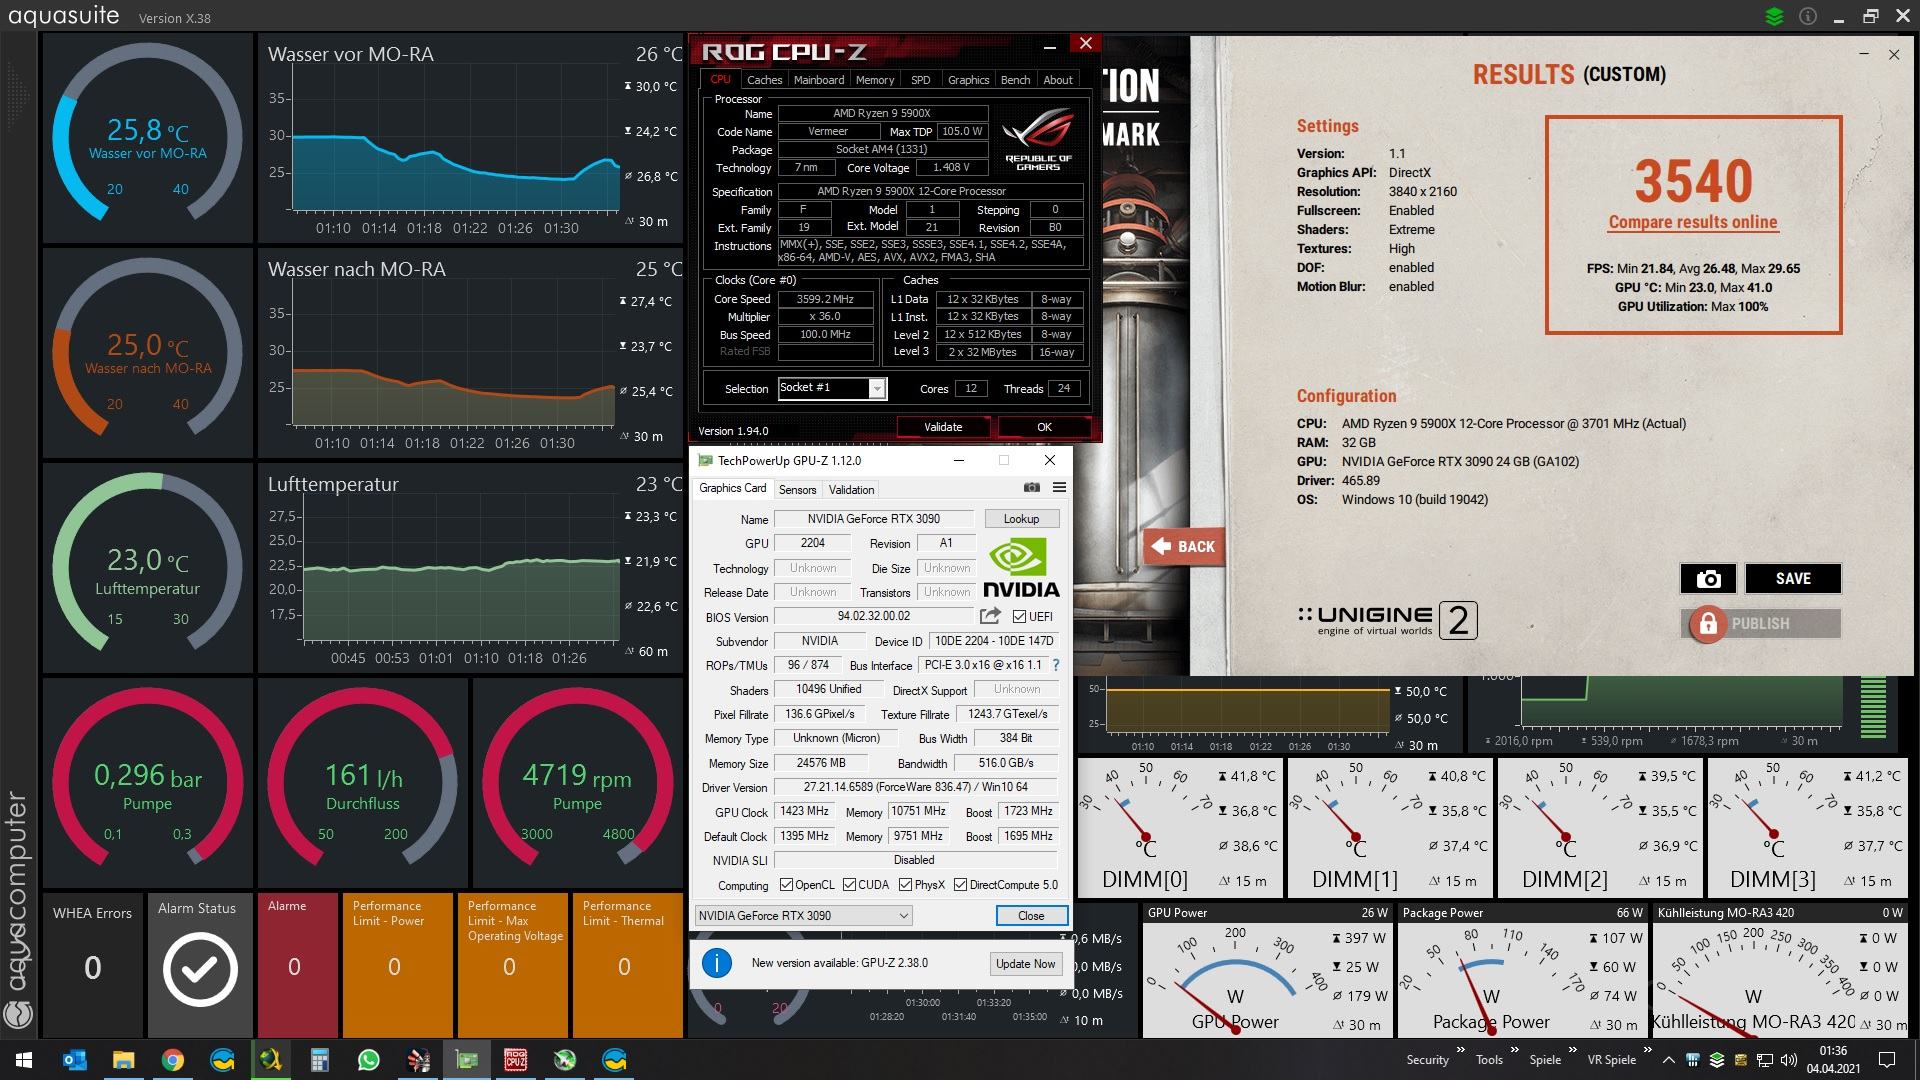This screenshot has width=1920, height=1080.
Task: Click the info icon in aquasuite title bar
Action: click(x=1807, y=16)
